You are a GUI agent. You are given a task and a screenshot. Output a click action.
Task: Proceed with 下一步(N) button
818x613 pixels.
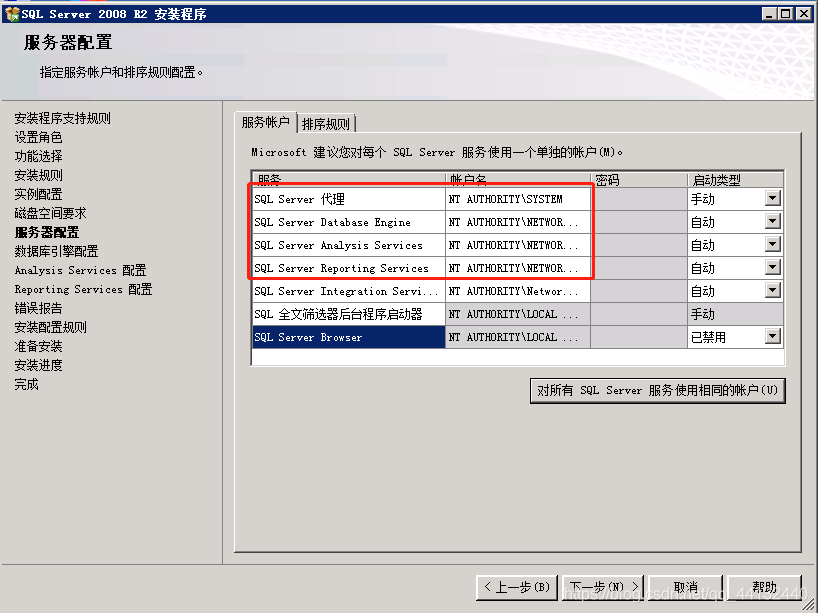pyautogui.click(x=603, y=588)
